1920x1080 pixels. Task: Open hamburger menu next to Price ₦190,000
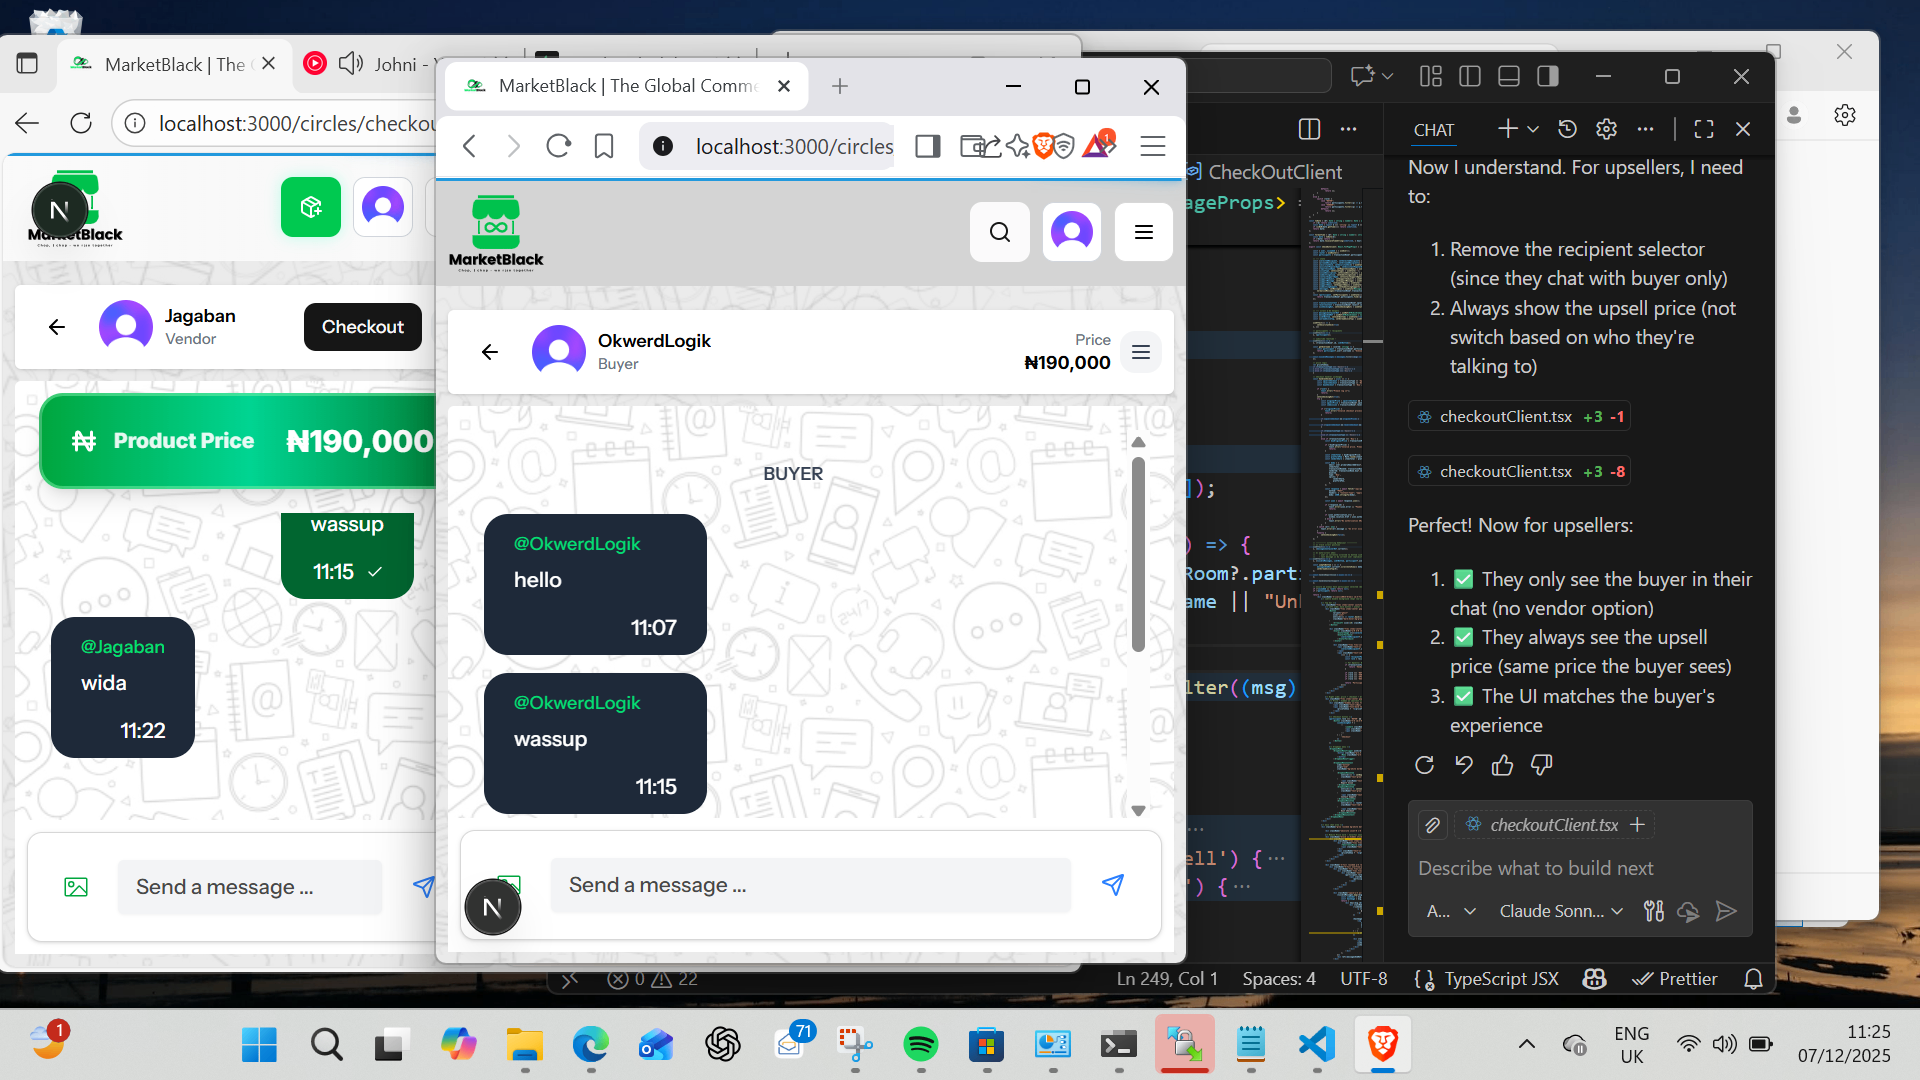click(x=1140, y=352)
